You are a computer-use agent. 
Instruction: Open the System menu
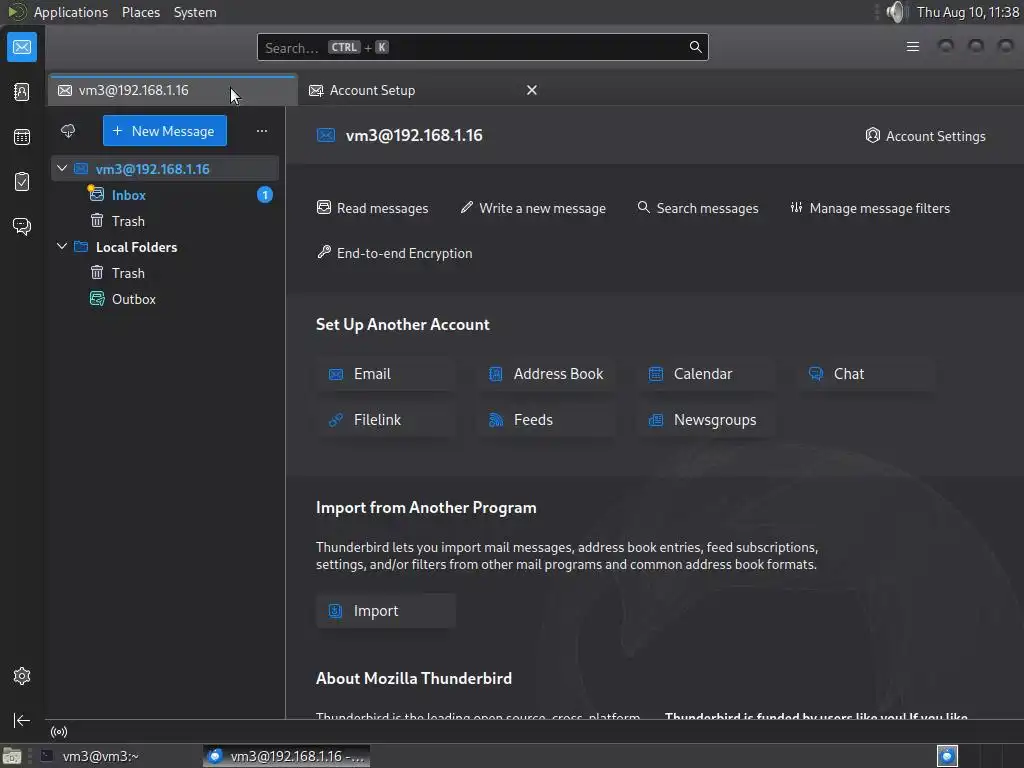[x=195, y=12]
